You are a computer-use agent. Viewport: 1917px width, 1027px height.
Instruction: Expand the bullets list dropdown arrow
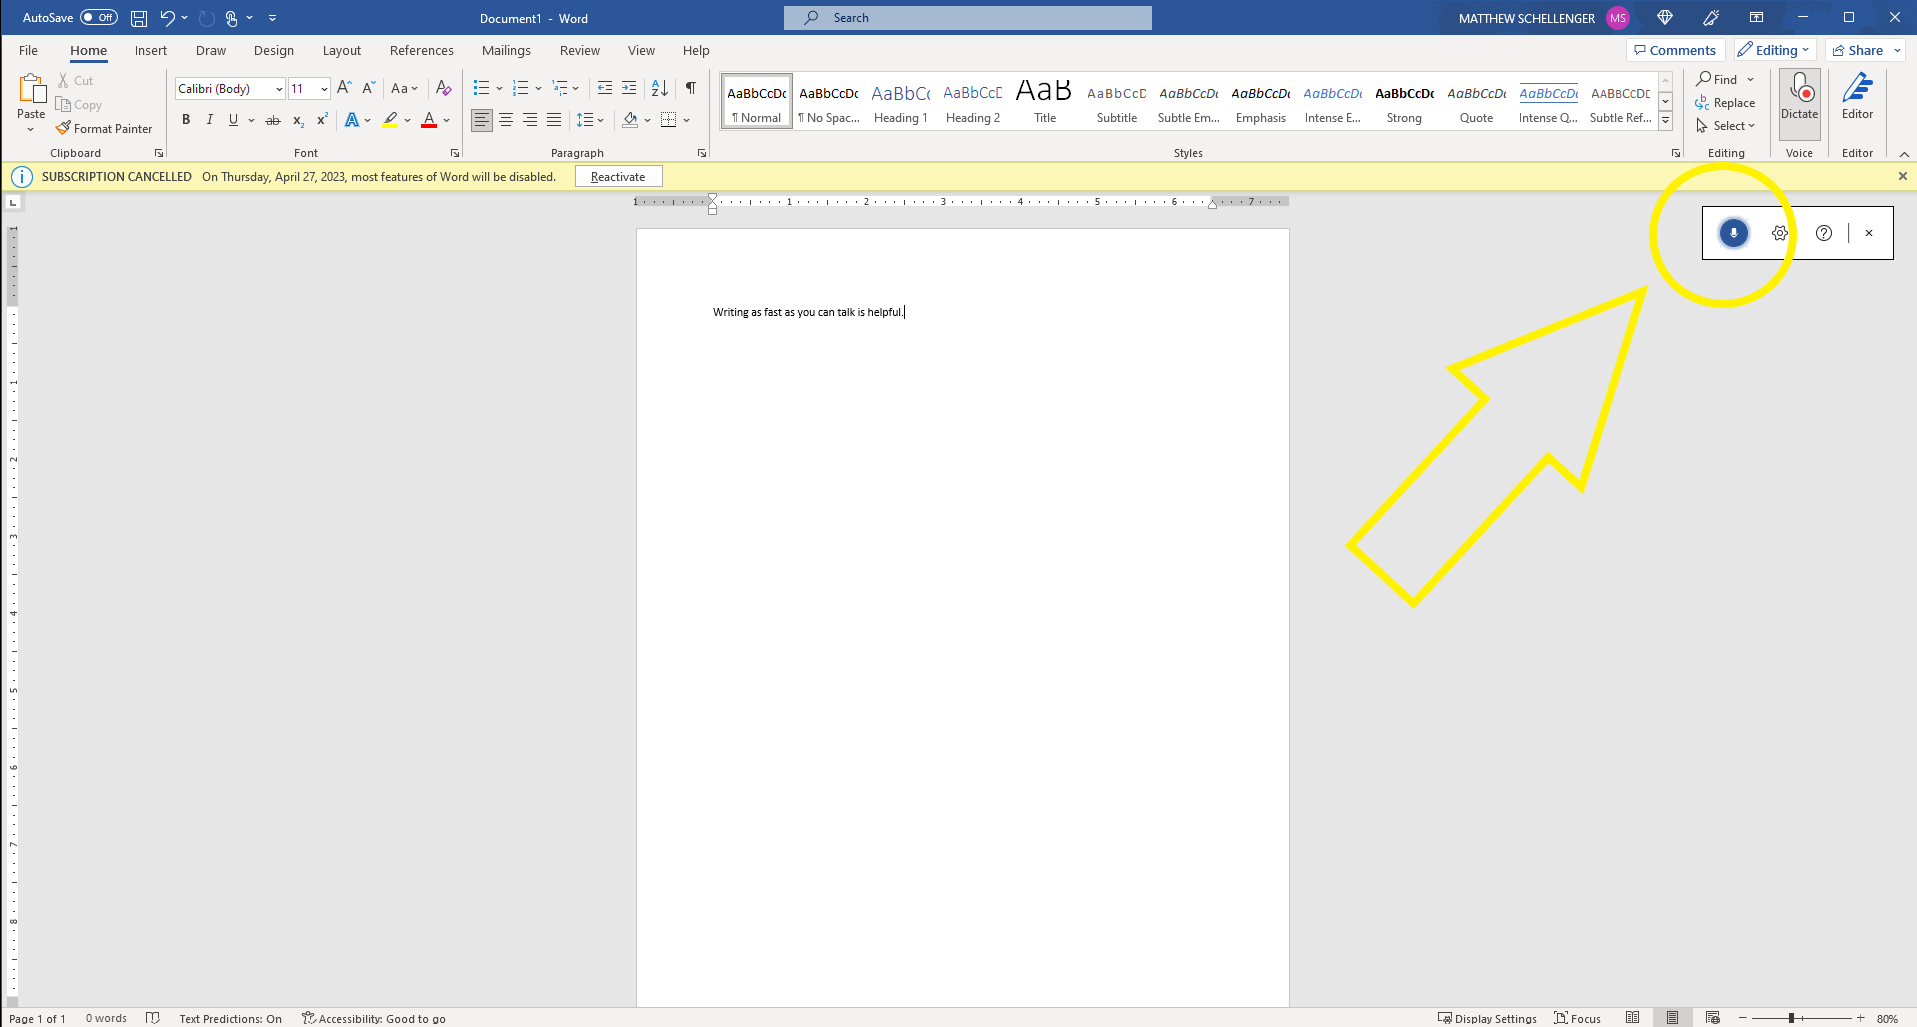(x=499, y=88)
